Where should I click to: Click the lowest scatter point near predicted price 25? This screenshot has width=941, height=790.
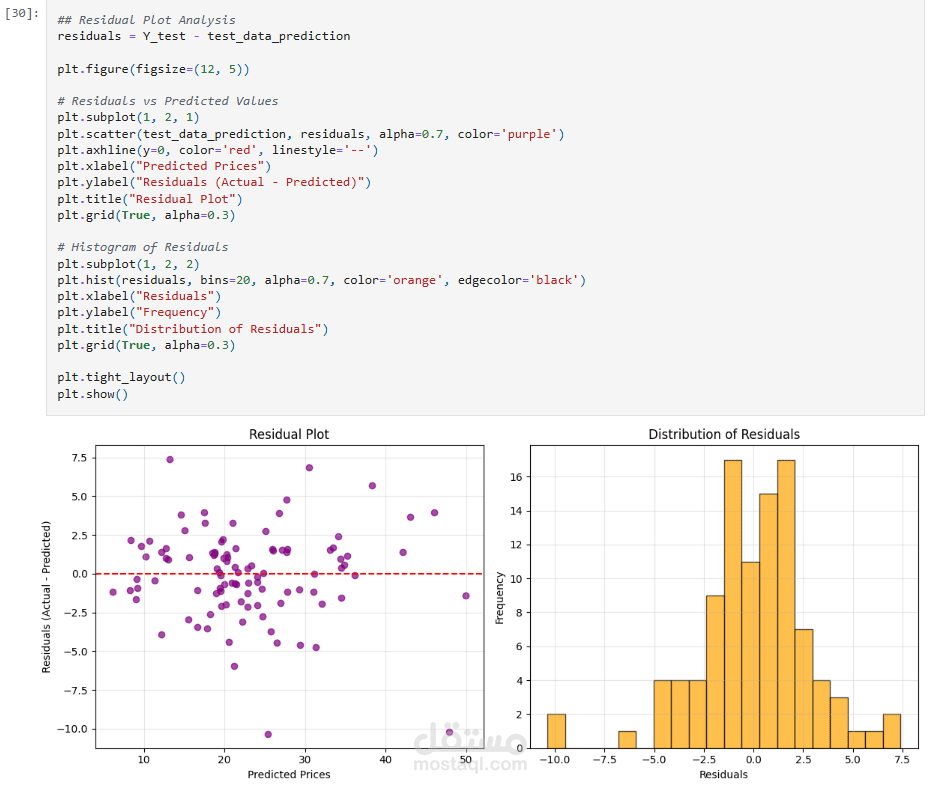[268, 734]
